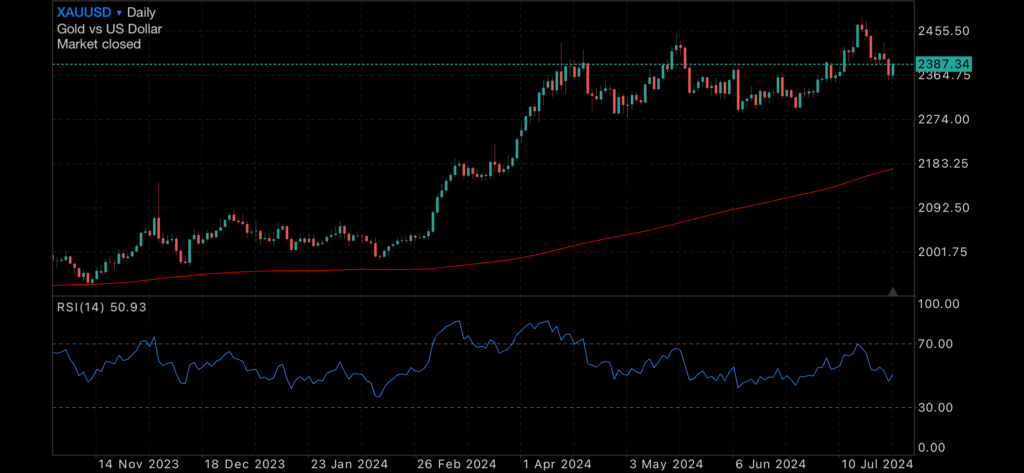Click the RSI 100.00 scale label

(x=938, y=304)
